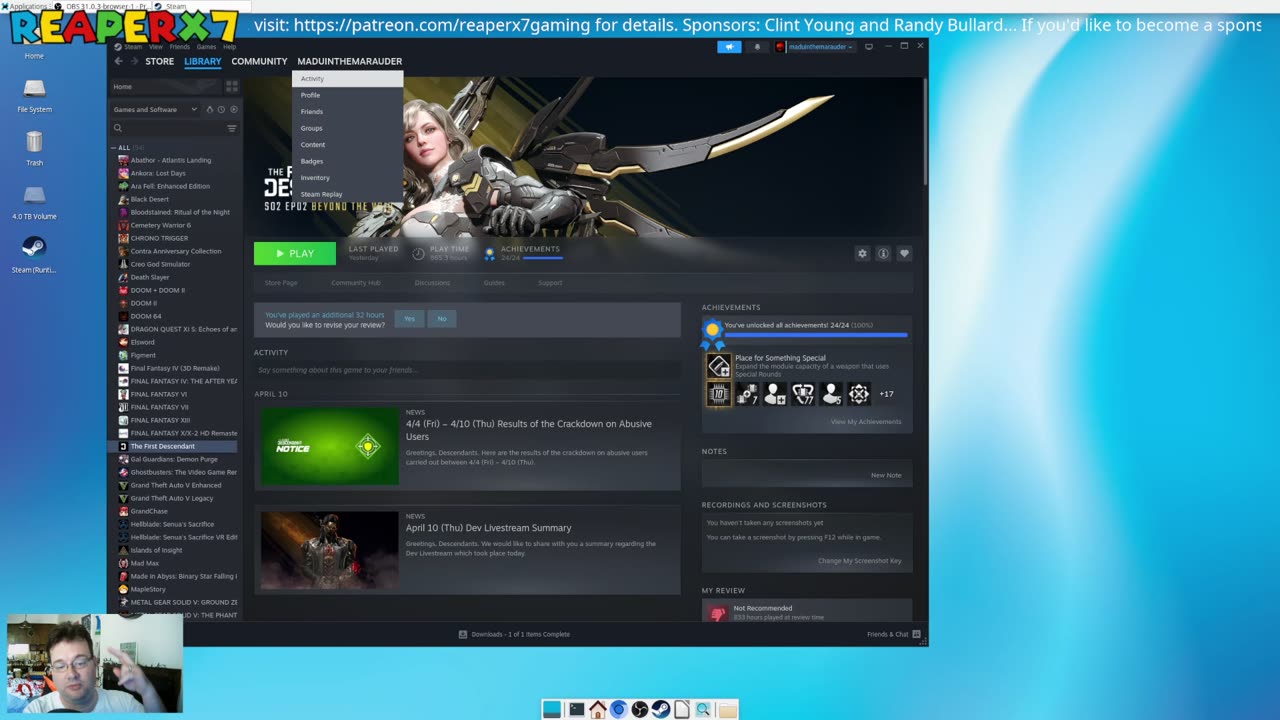Go to the STORE tab

coord(159,61)
